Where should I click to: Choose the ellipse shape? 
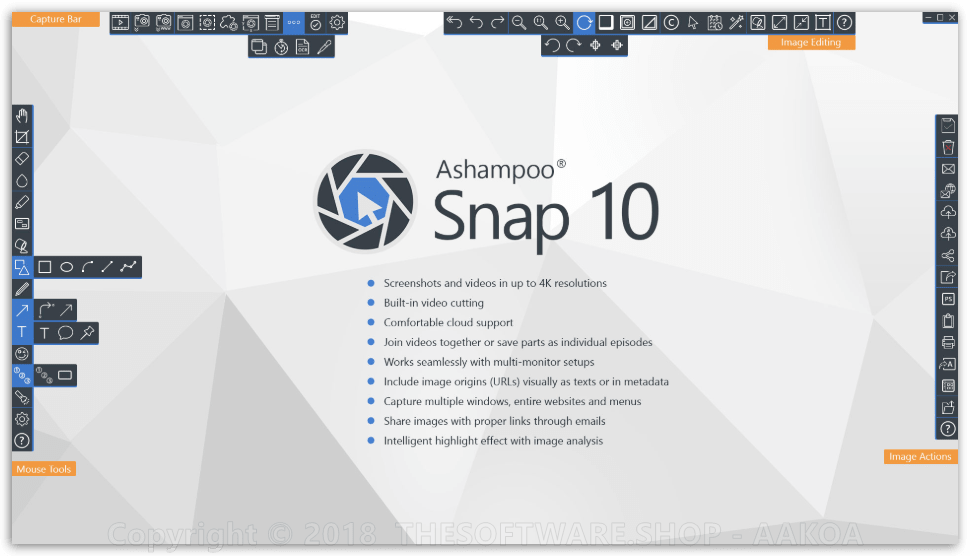click(66, 267)
